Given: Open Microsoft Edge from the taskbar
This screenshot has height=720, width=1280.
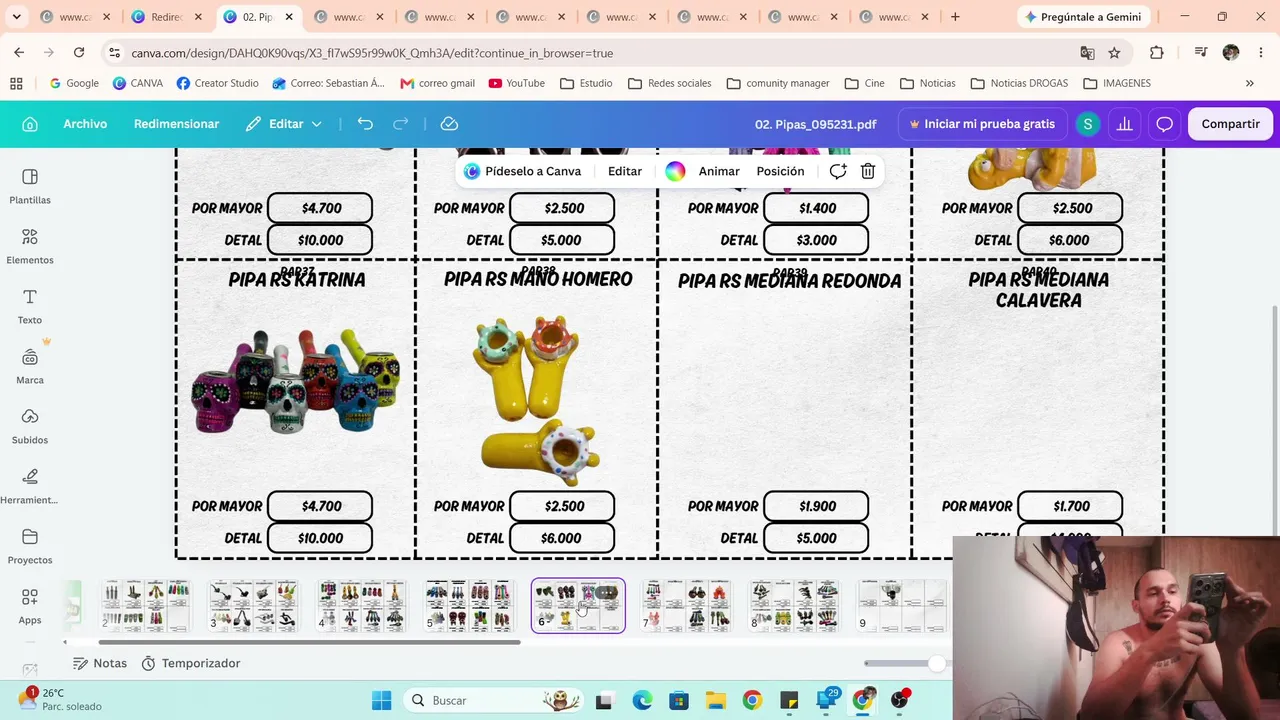Looking at the screenshot, I should click(x=642, y=700).
